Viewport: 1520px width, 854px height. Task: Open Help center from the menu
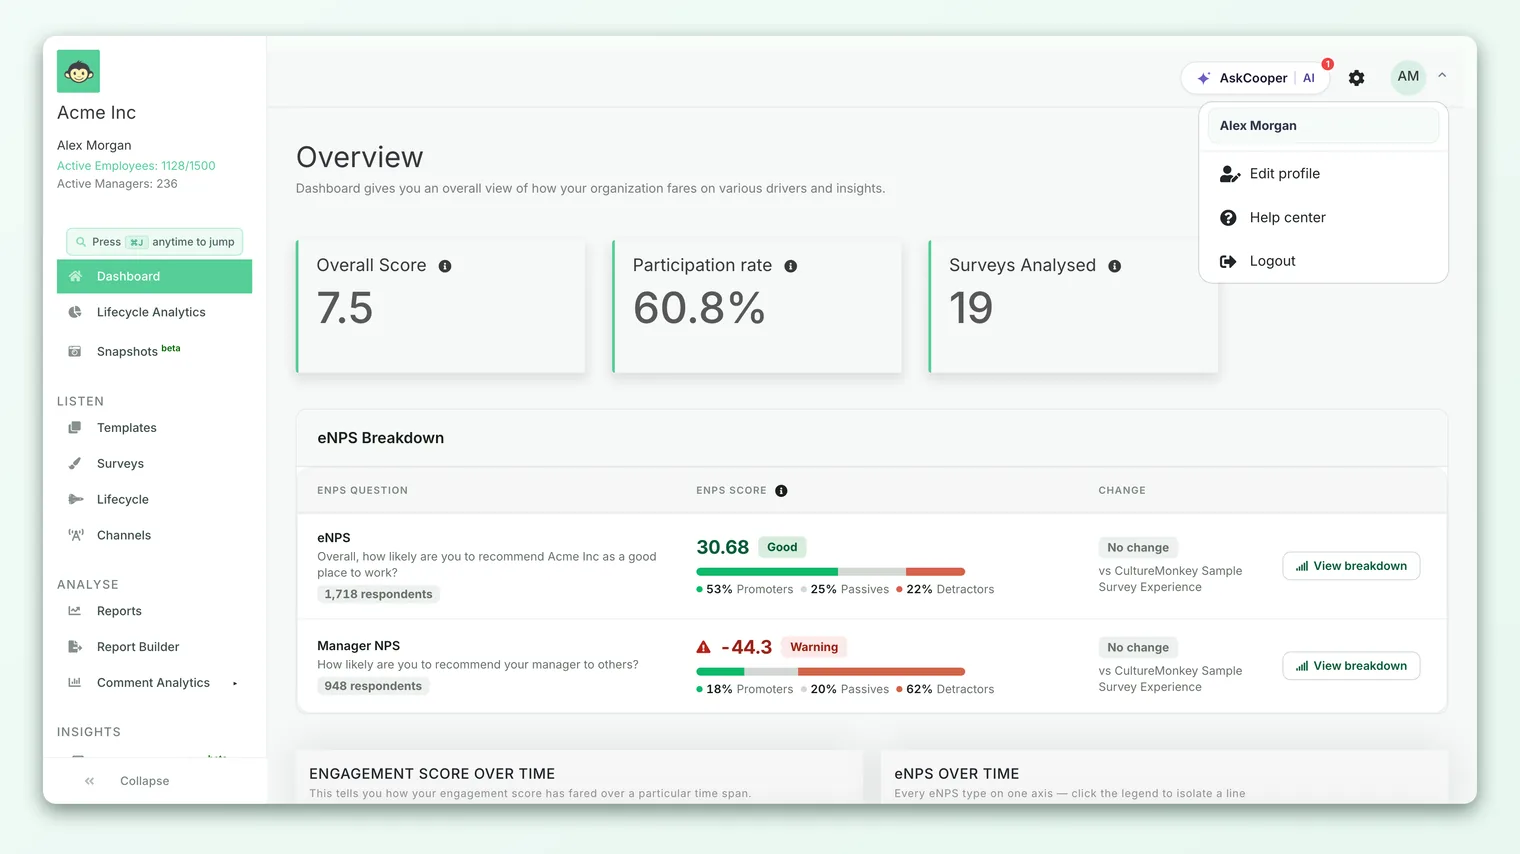pos(1323,218)
